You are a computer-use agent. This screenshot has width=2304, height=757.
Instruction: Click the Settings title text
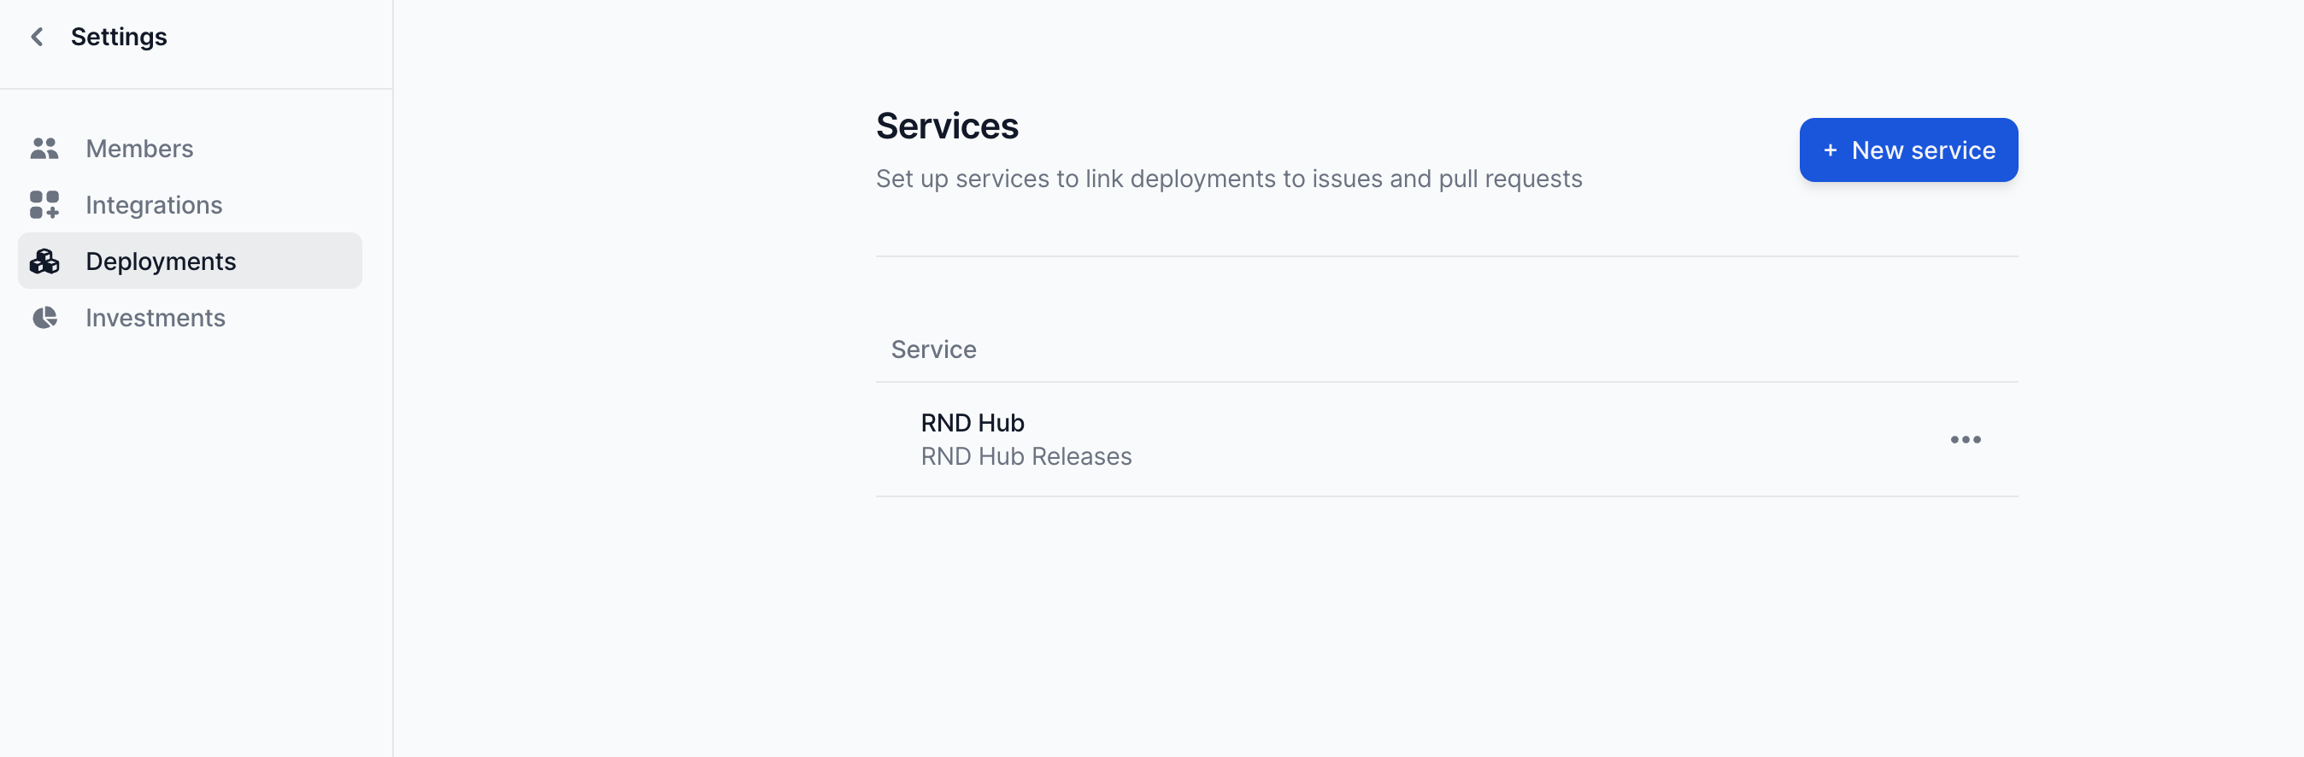pyautogui.click(x=118, y=37)
